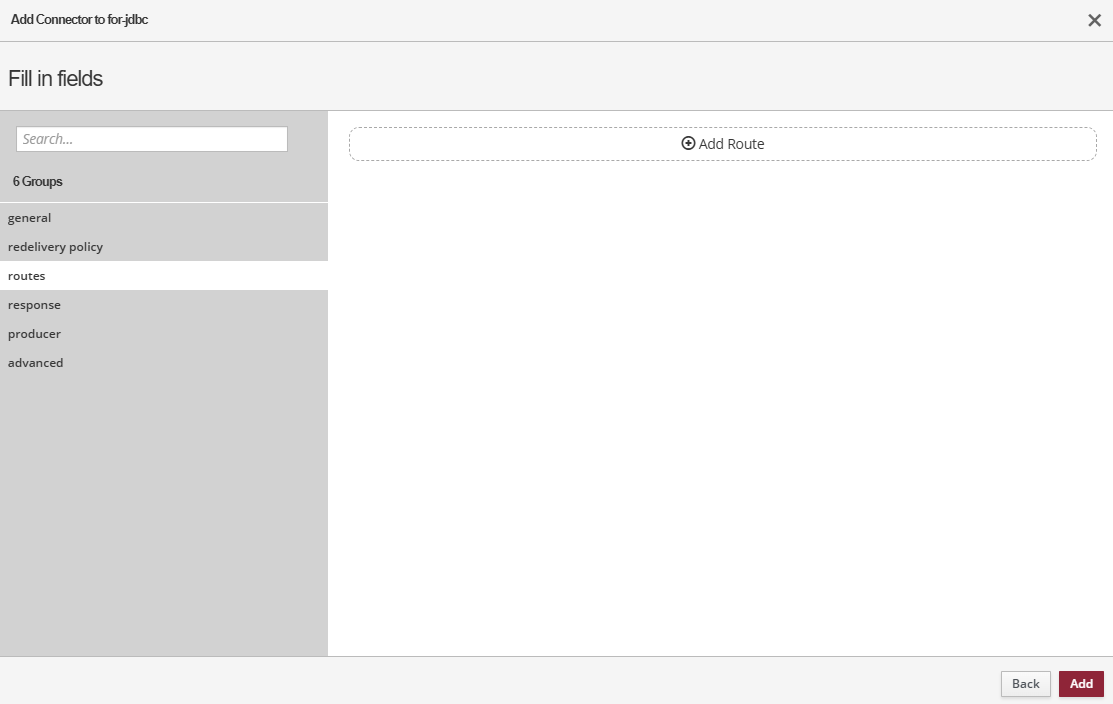Screen dimensions: 1113x704
Task: Click the Add Connector to for-jdbc title
Action: (80, 20)
